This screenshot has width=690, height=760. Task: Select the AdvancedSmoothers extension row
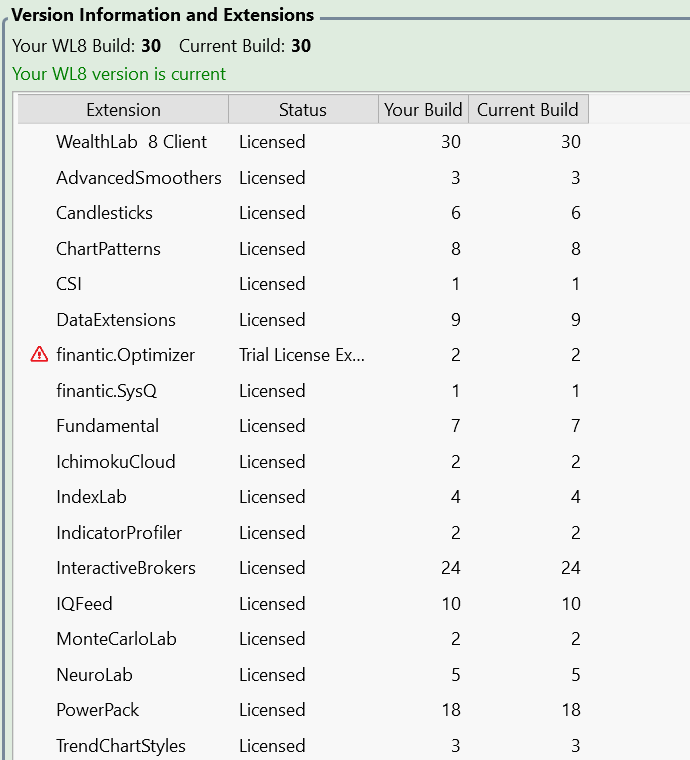tap(139, 178)
